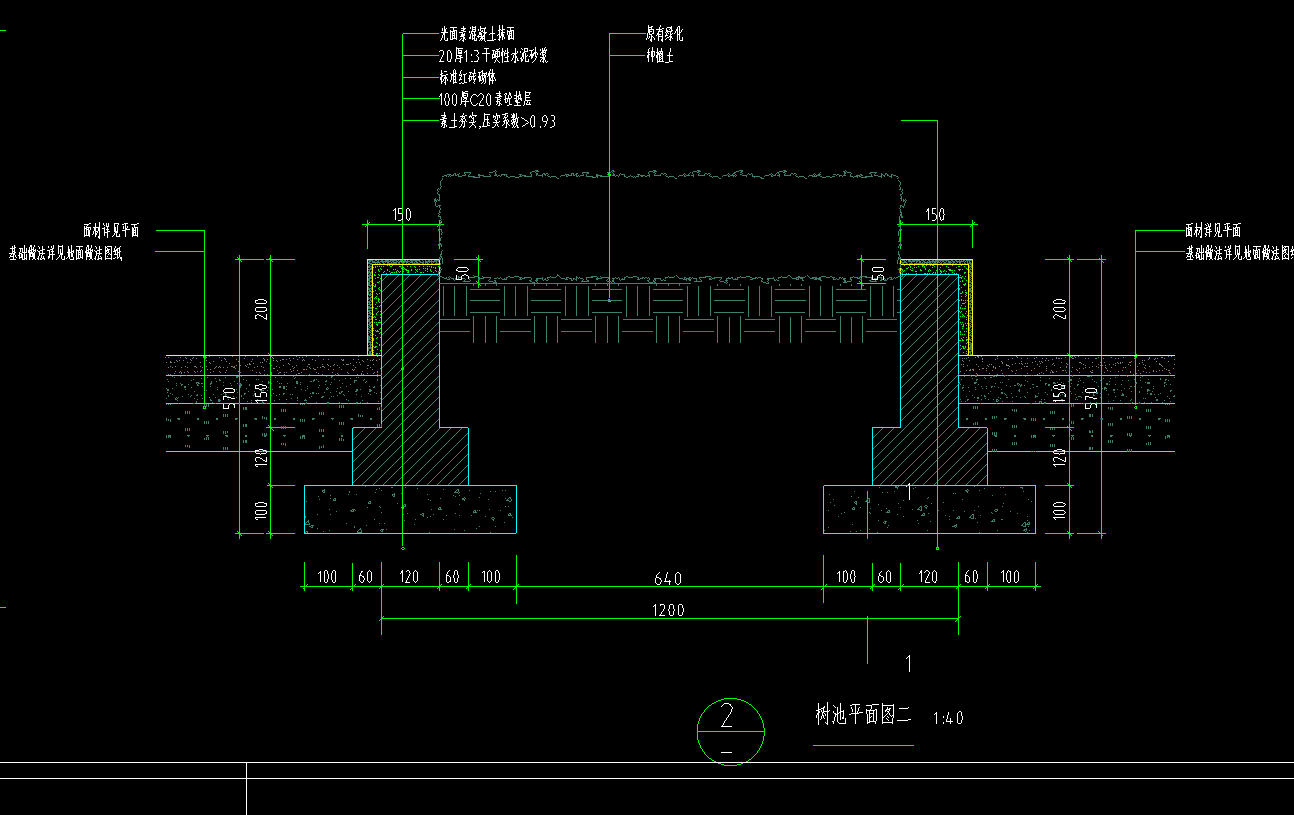The height and width of the screenshot is (815, 1294).
Task: Click the 1200 overall dimension text
Action: (668, 610)
